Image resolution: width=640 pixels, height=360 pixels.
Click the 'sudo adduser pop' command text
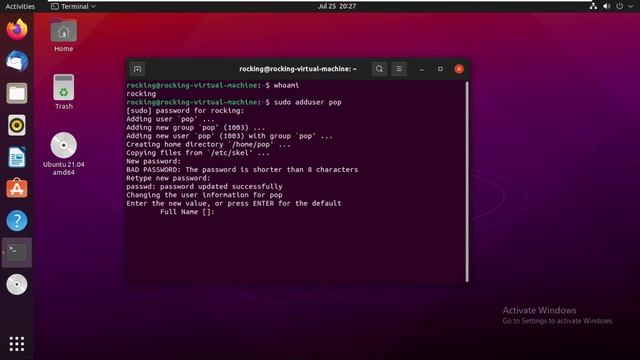coord(308,102)
